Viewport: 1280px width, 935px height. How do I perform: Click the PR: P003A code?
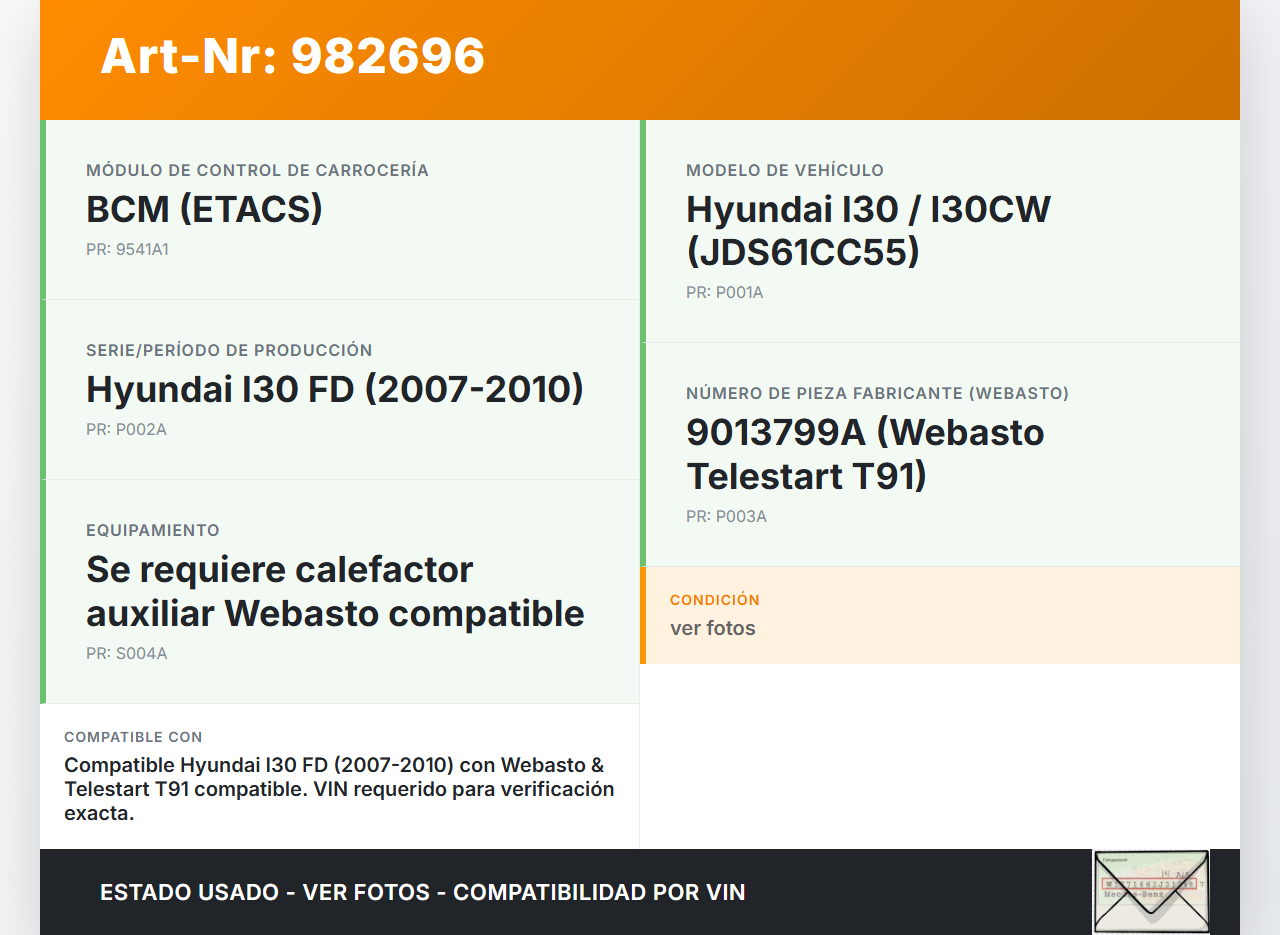726,516
